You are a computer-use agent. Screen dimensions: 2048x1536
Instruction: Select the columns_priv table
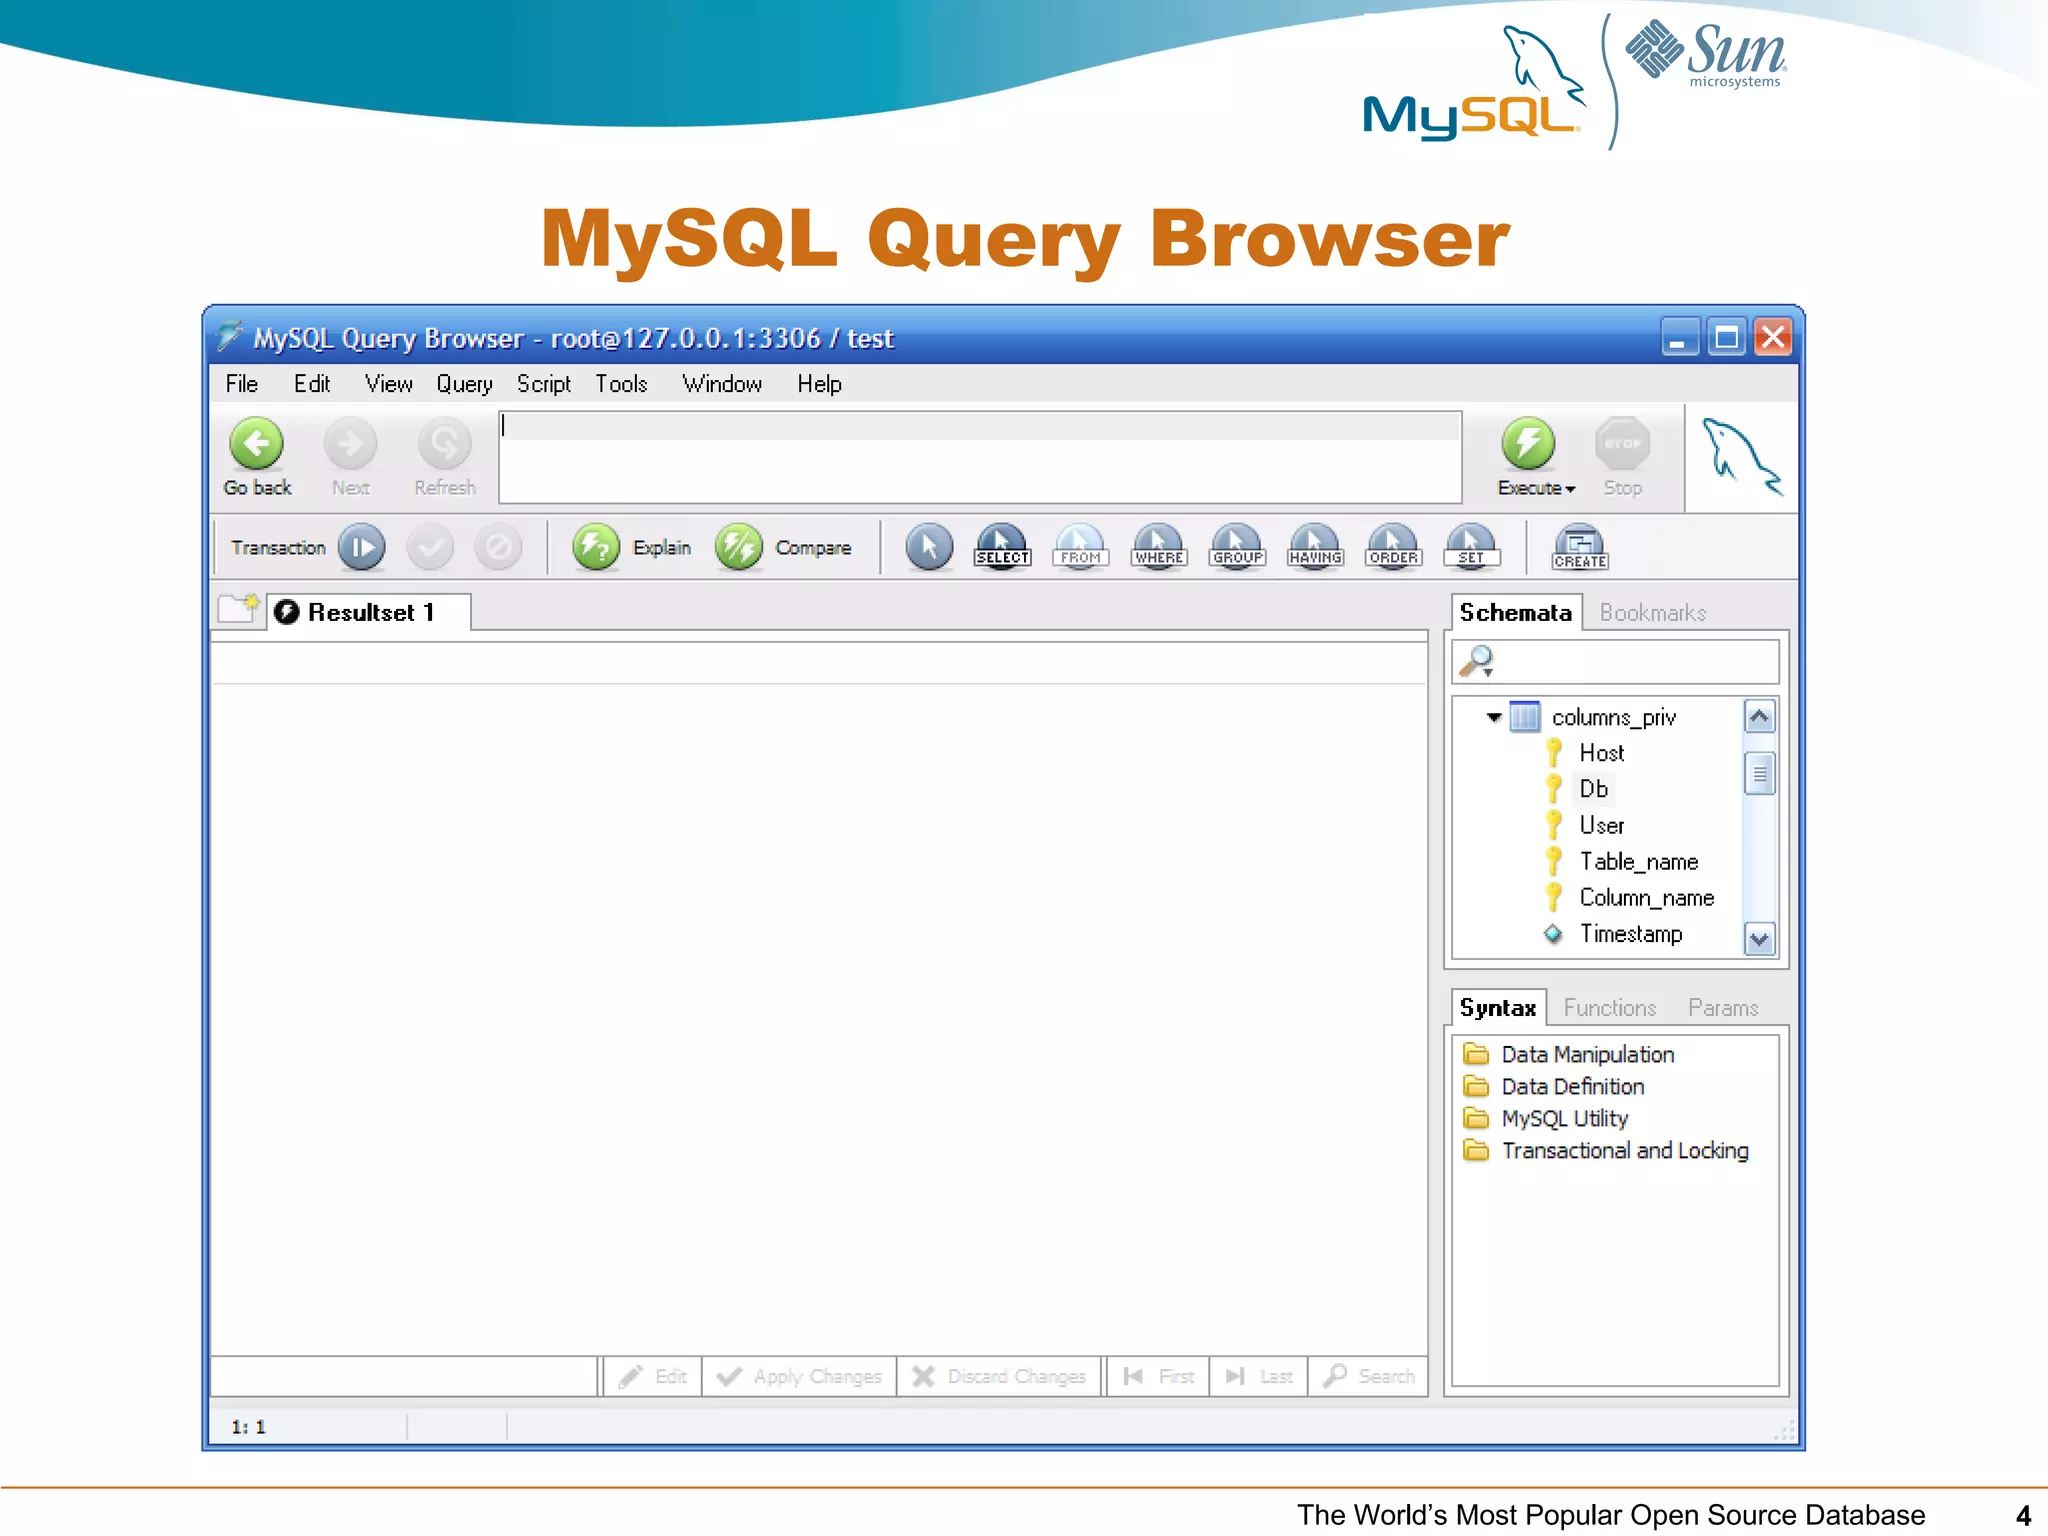(x=1613, y=717)
